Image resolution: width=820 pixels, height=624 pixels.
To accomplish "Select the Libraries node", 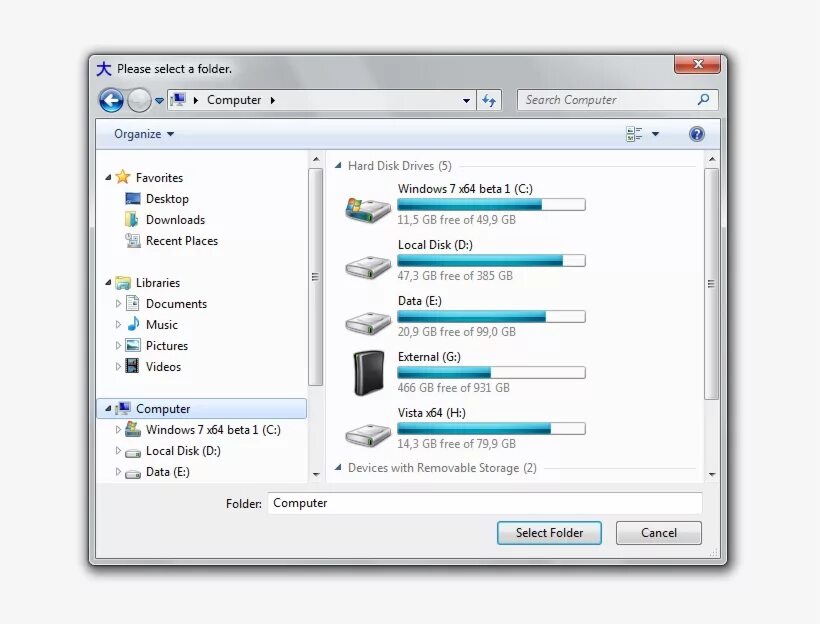I will pyautogui.click(x=157, y=282).
